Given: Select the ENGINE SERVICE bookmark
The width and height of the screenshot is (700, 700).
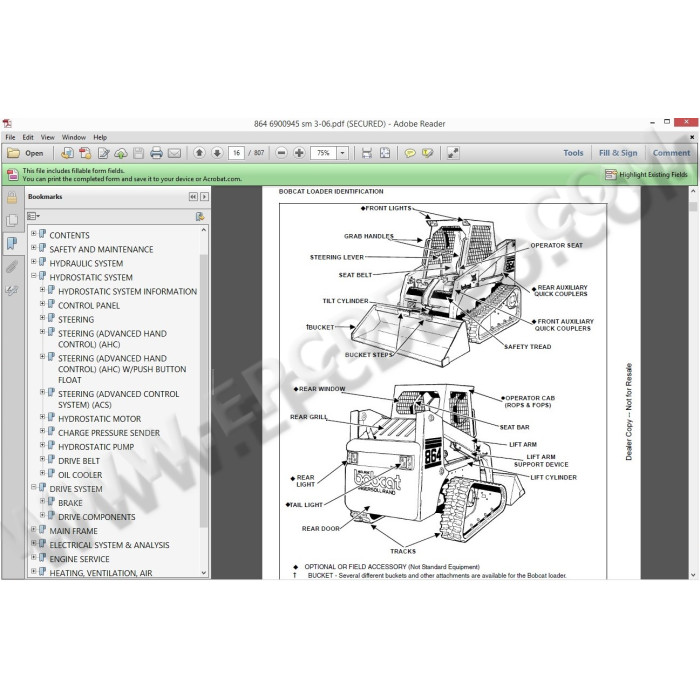Looking at the screenshot, I should [x=79, y=559].
